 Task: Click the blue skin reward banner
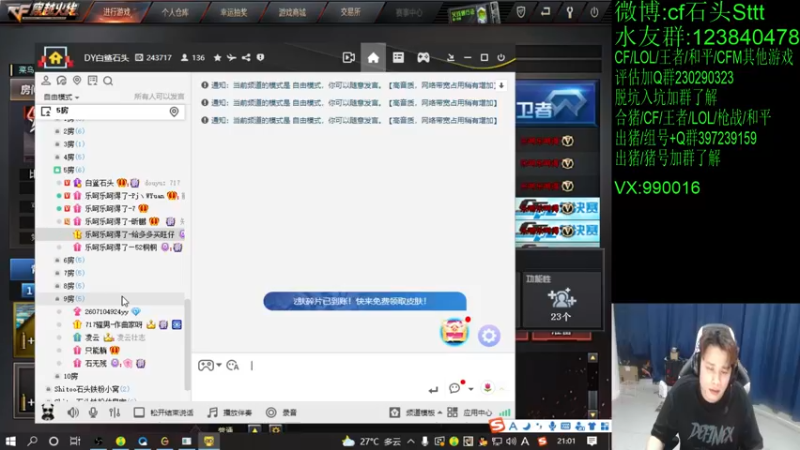tap(365, 301)
